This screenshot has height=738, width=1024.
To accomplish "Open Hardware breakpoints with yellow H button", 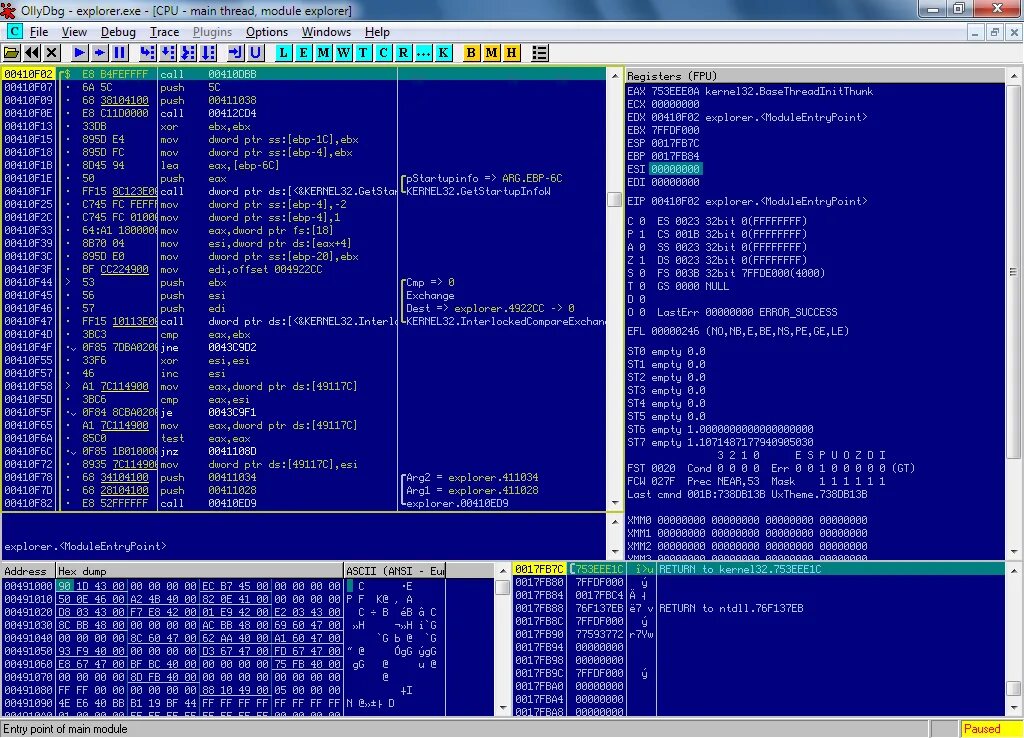I will coord(512,53).
